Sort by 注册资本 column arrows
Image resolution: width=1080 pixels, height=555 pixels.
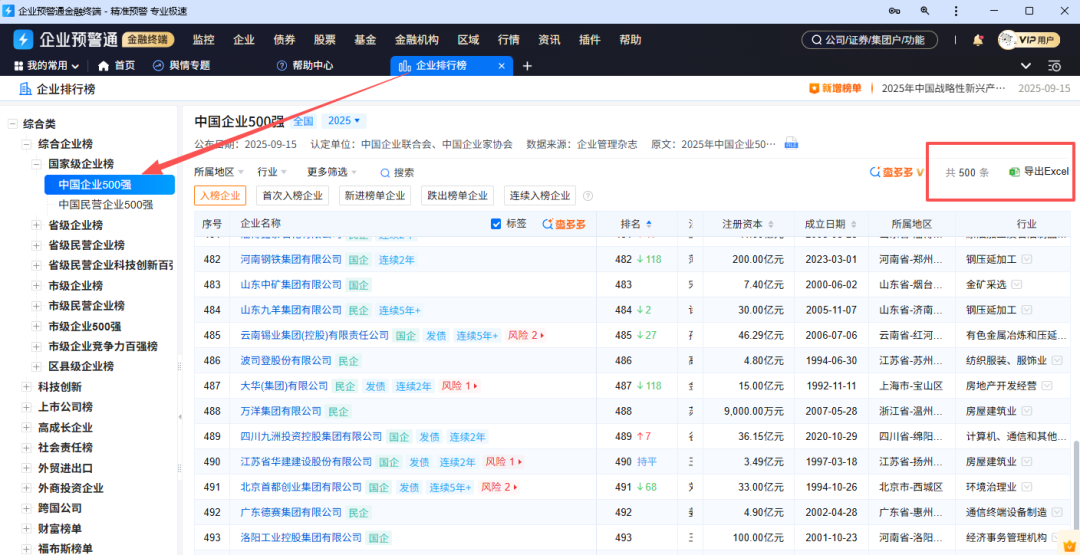(770, 224)
